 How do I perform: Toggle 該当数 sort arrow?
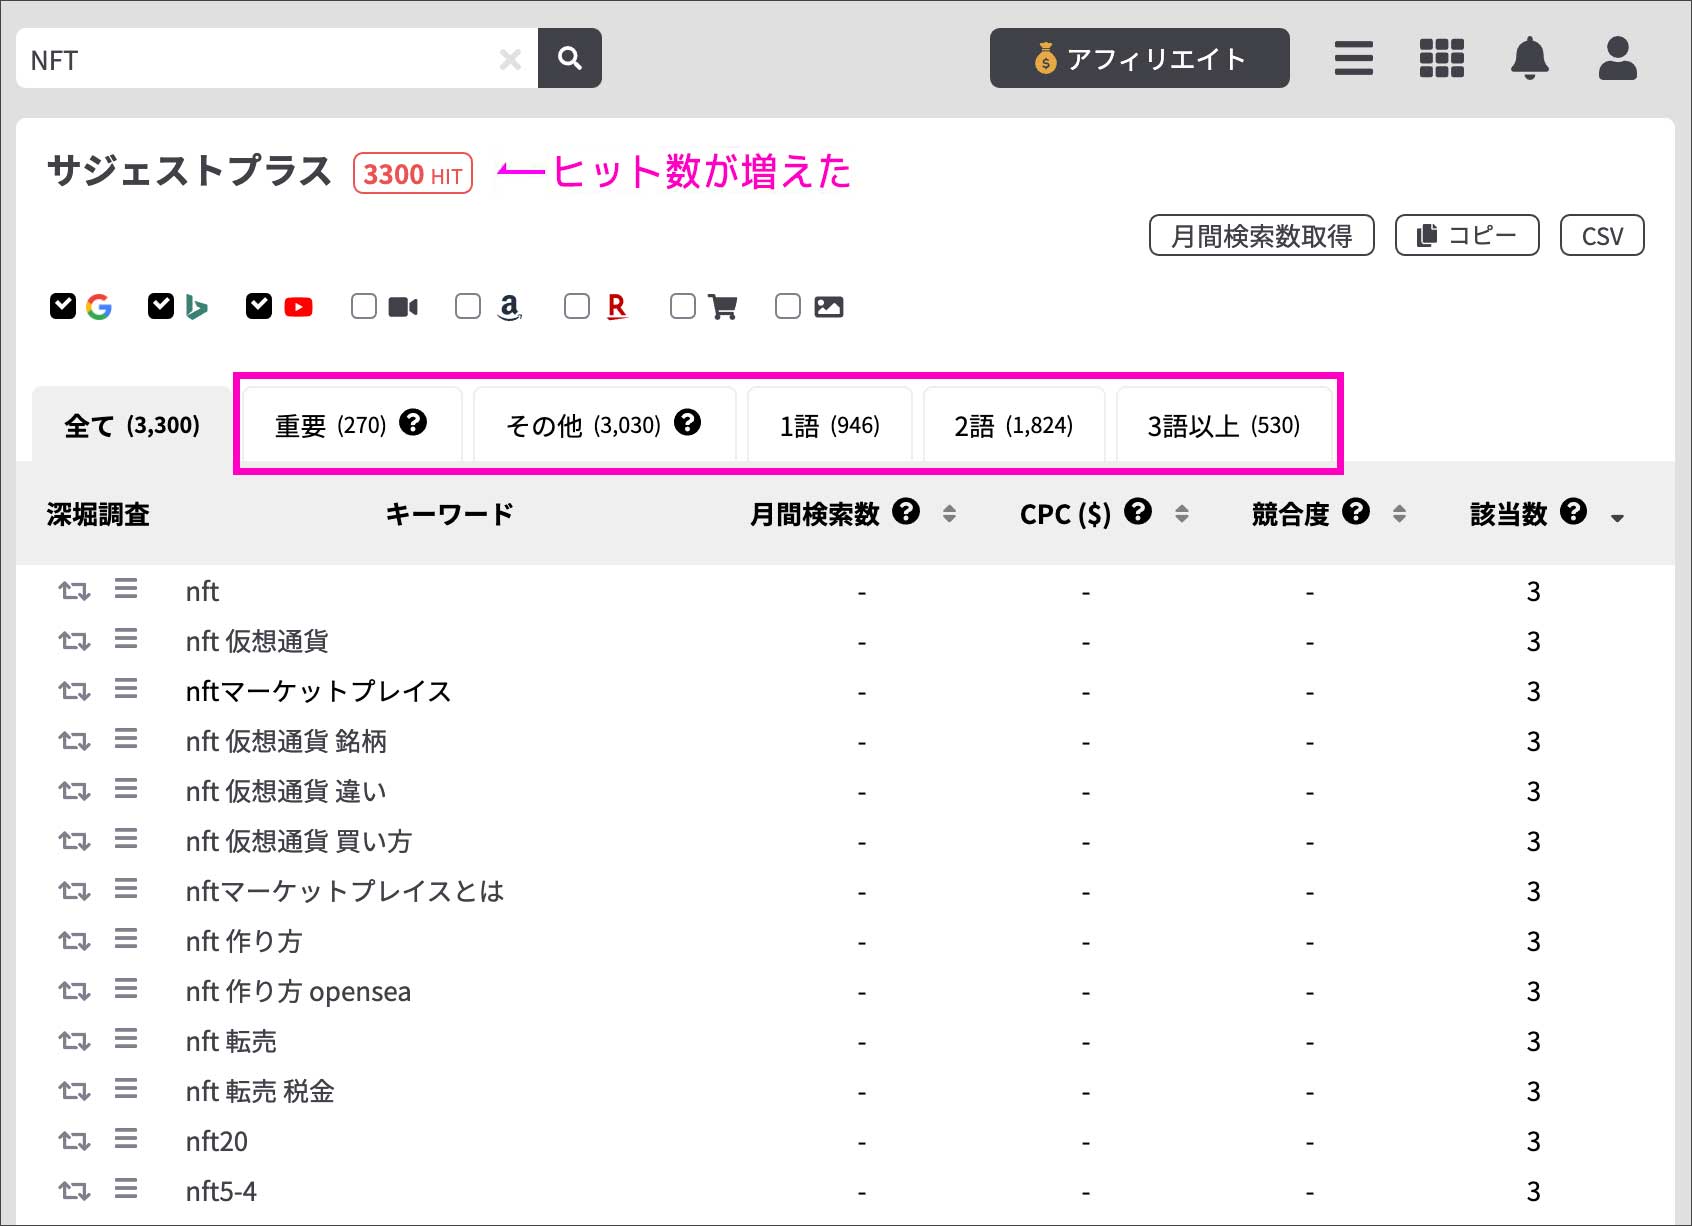pos(1616,518)
